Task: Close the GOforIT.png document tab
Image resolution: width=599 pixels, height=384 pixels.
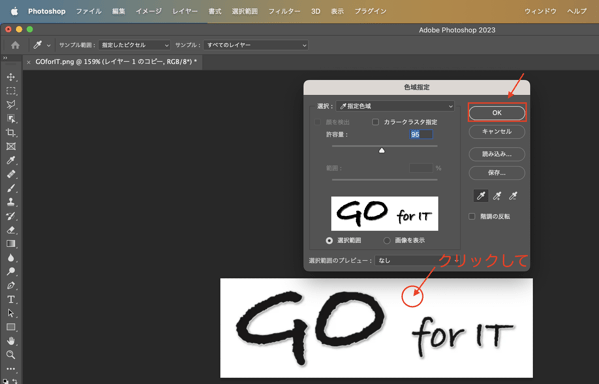Action: click(29, 62)
